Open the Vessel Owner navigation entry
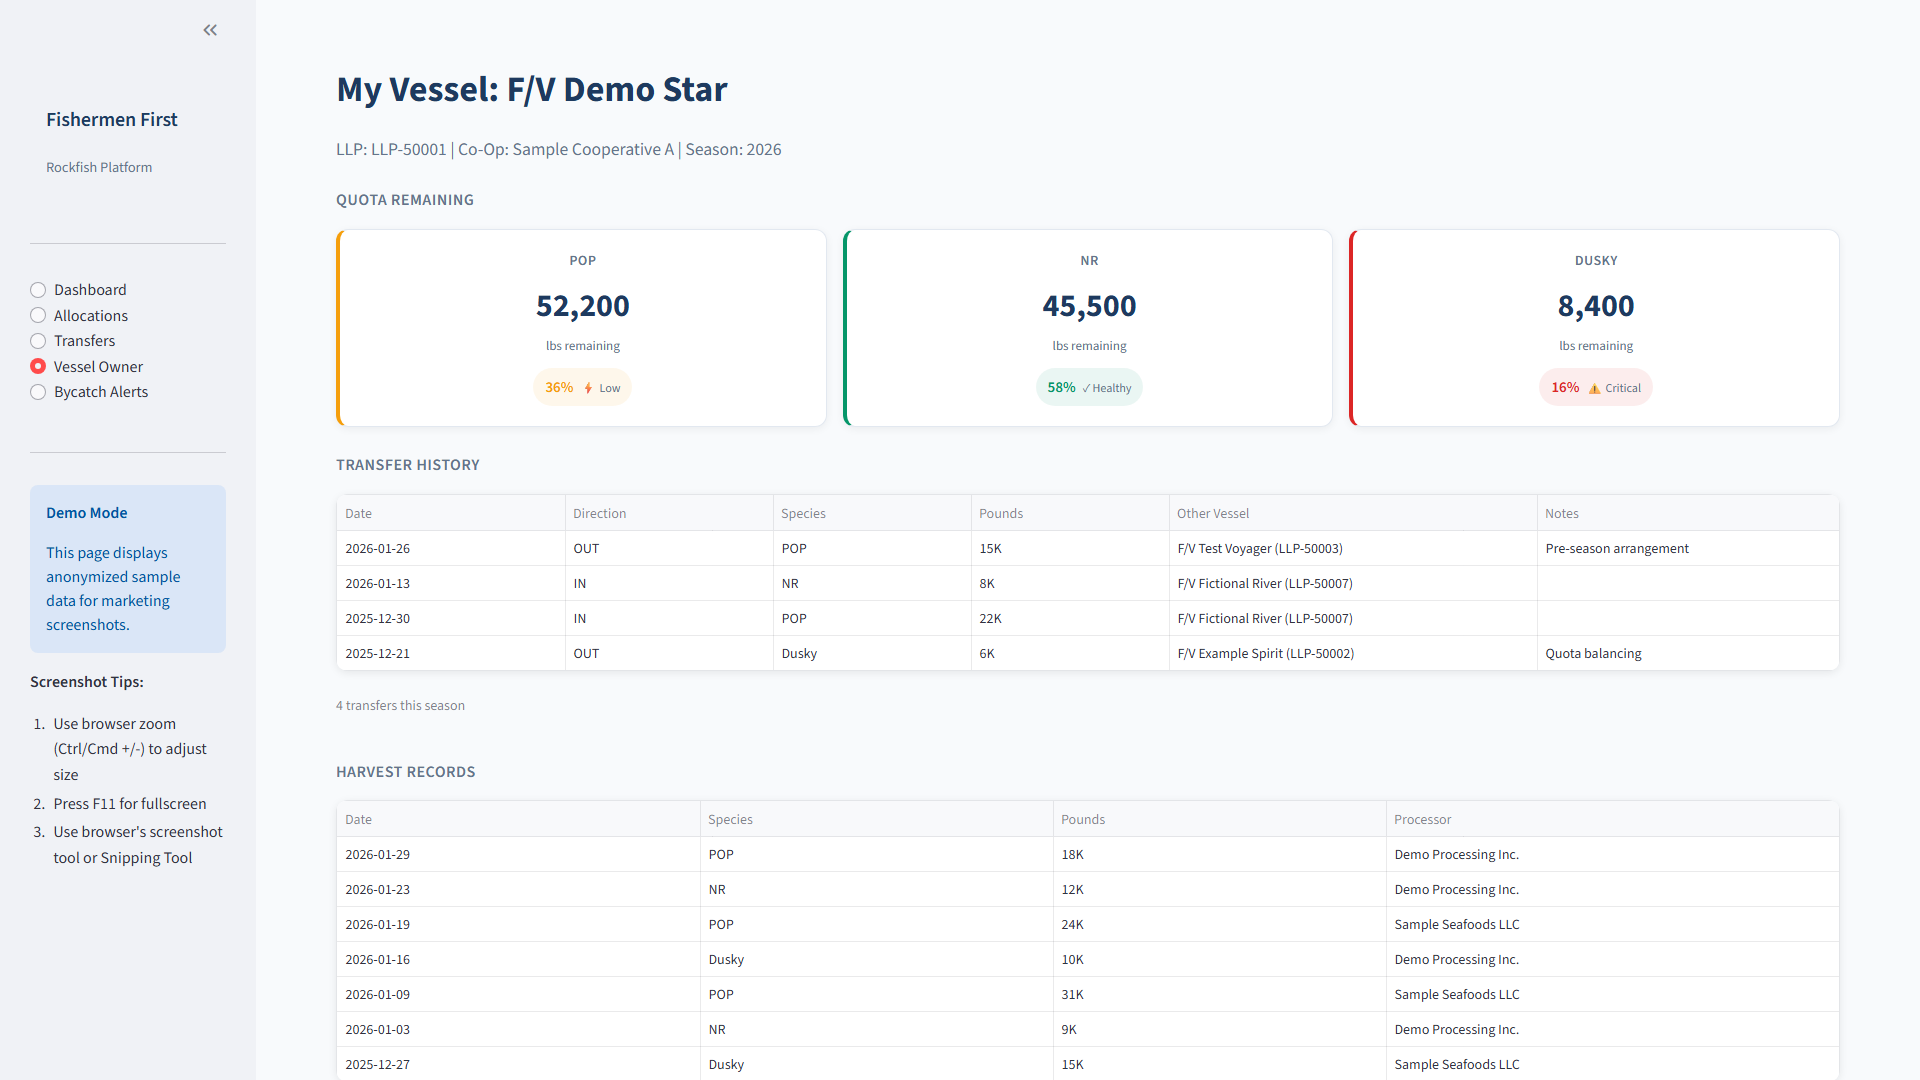The width and height of the screenshot is (1920, 1080). pyautogui.click(x=99, y=366)
